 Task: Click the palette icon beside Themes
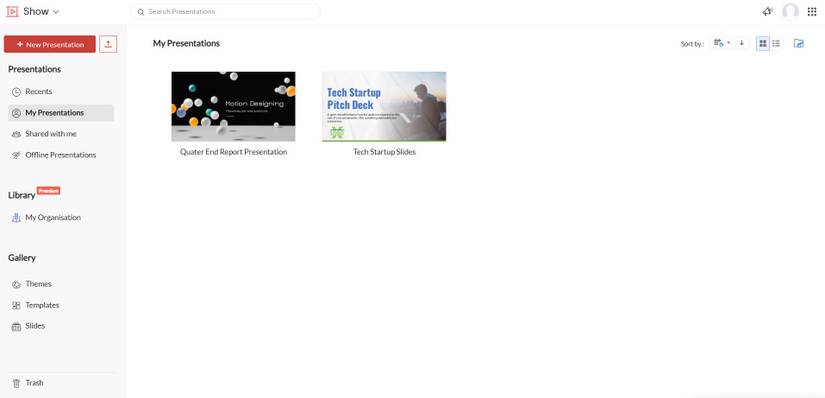pyautogui.click(x=16, y=284)
